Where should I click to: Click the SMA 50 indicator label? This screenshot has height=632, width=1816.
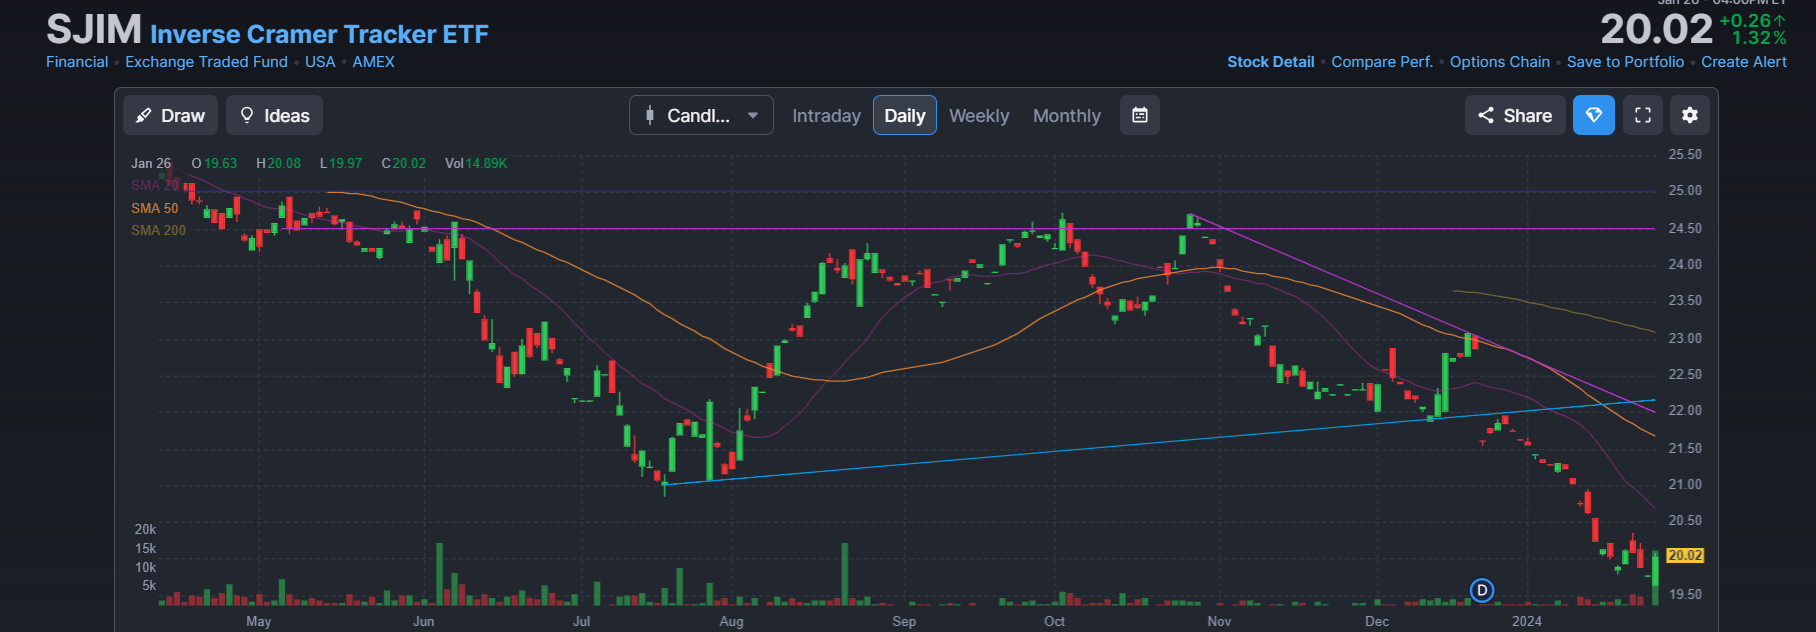click(154, 208)
